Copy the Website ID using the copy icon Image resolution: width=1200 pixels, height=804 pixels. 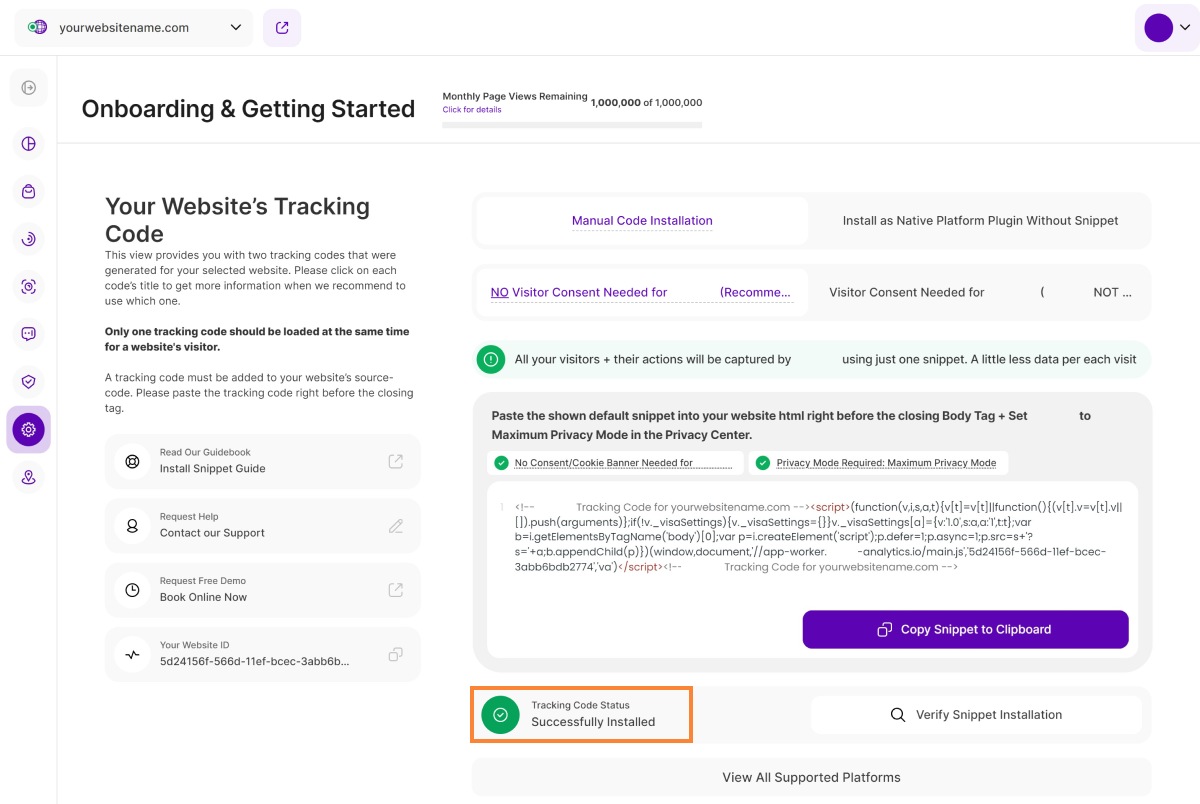(395, 653)
